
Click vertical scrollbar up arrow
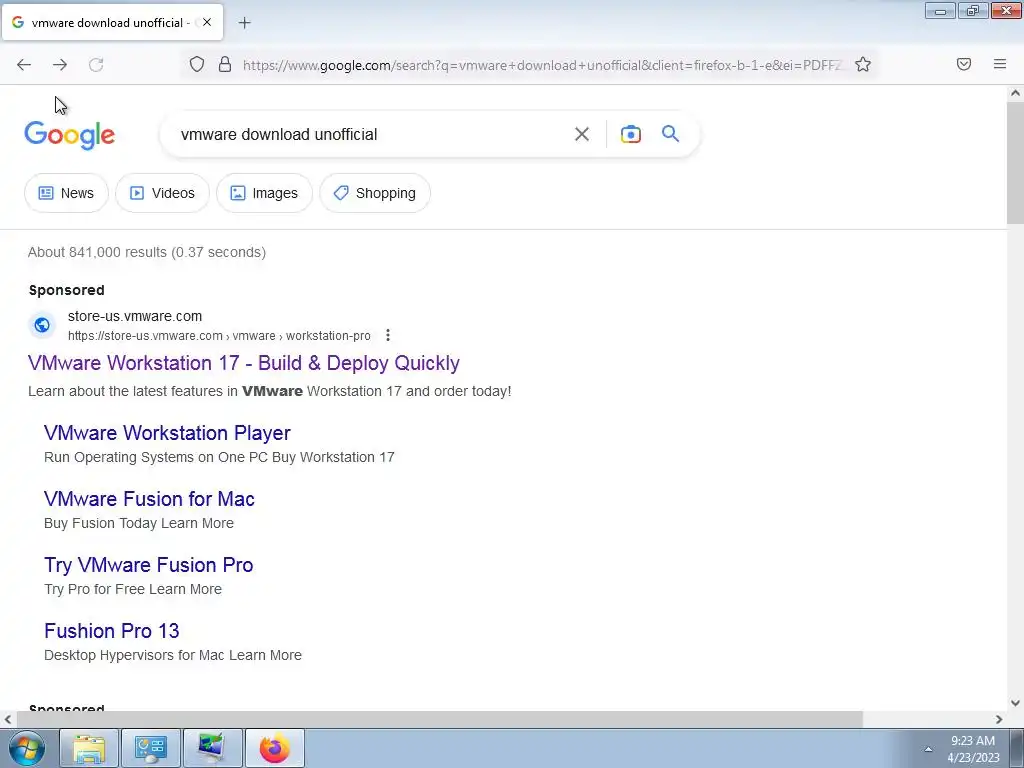[x=1015, y=93]
